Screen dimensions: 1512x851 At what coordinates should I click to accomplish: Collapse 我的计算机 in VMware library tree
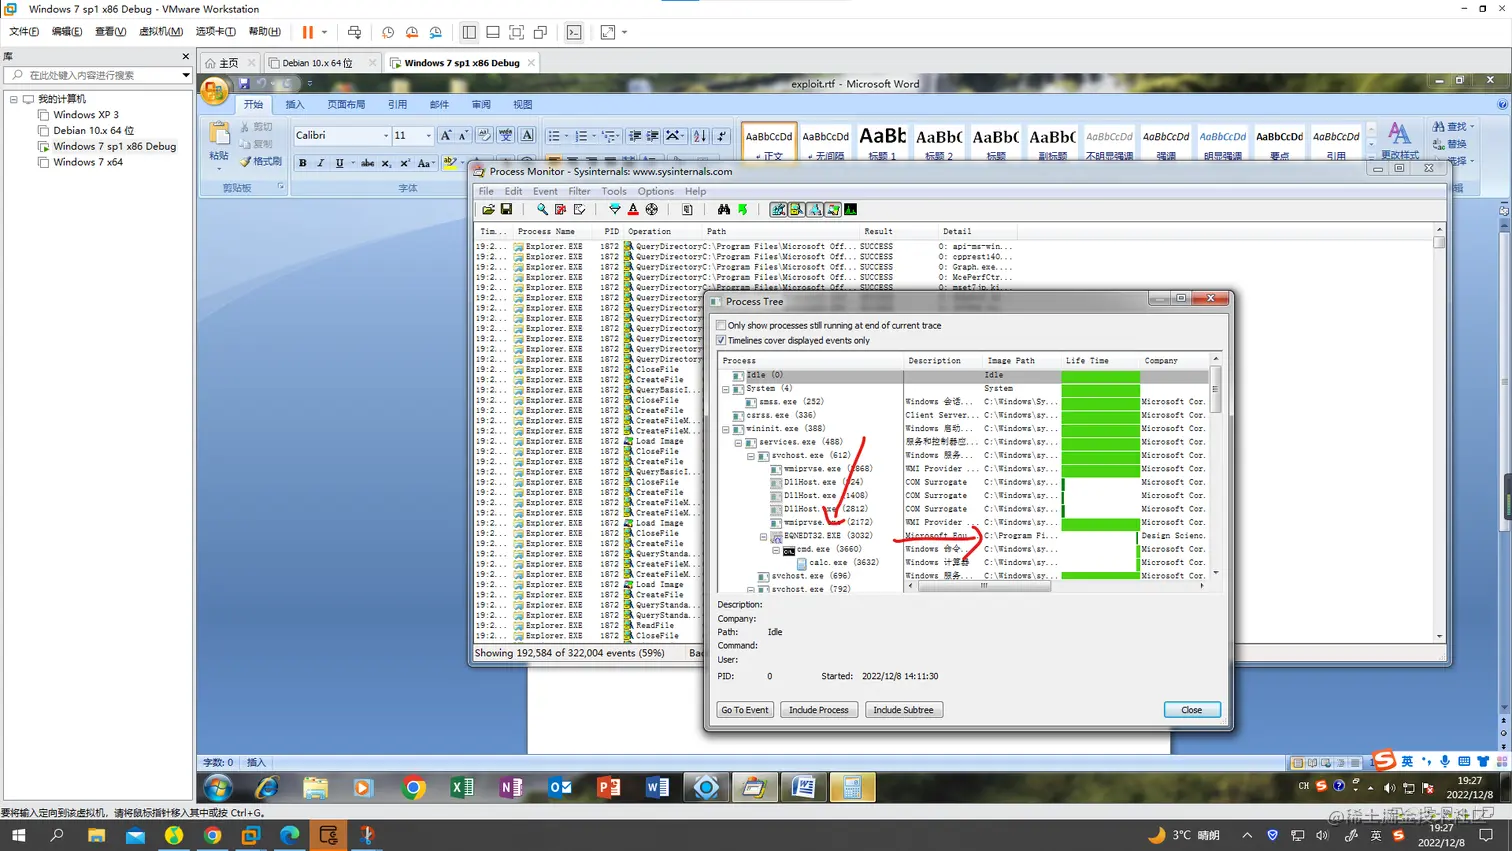click(14, 99)
